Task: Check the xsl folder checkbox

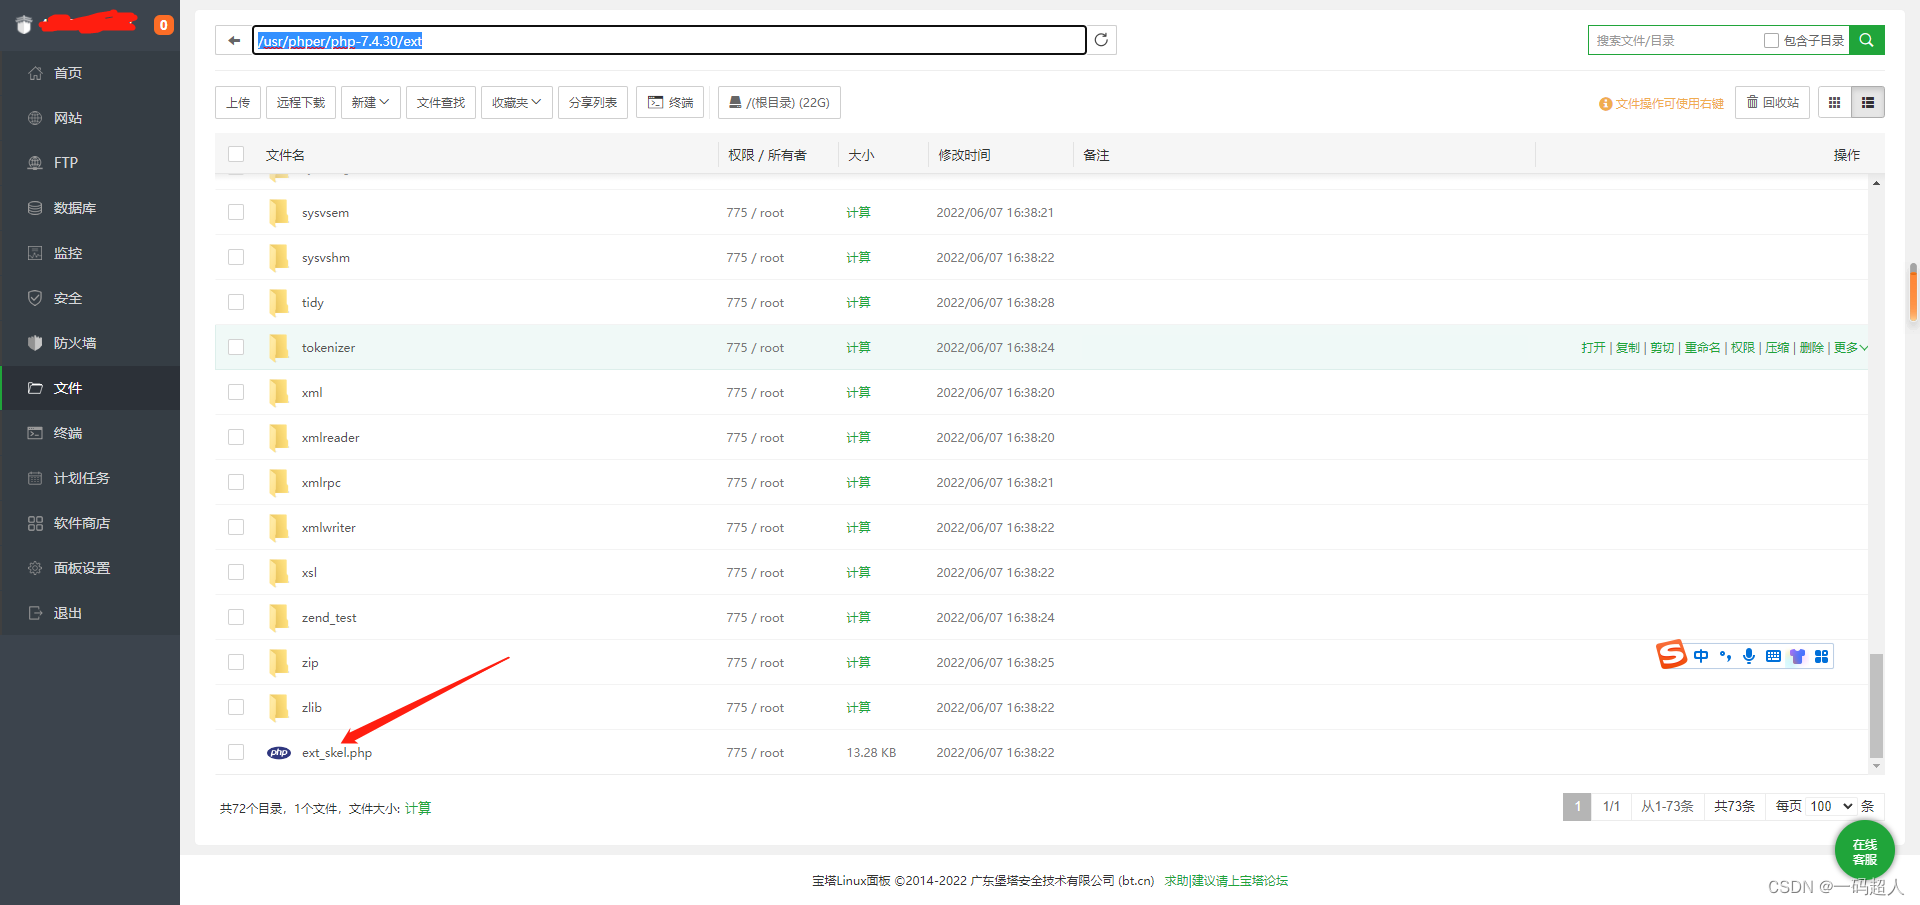Action: pyautogui.click(x=236, y=572)
